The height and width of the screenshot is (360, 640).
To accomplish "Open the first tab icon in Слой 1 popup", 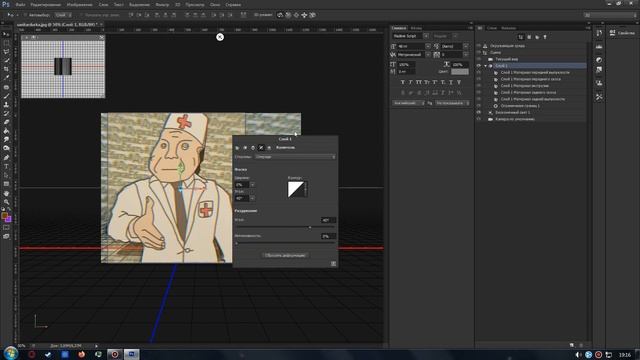I will point(237,148).
